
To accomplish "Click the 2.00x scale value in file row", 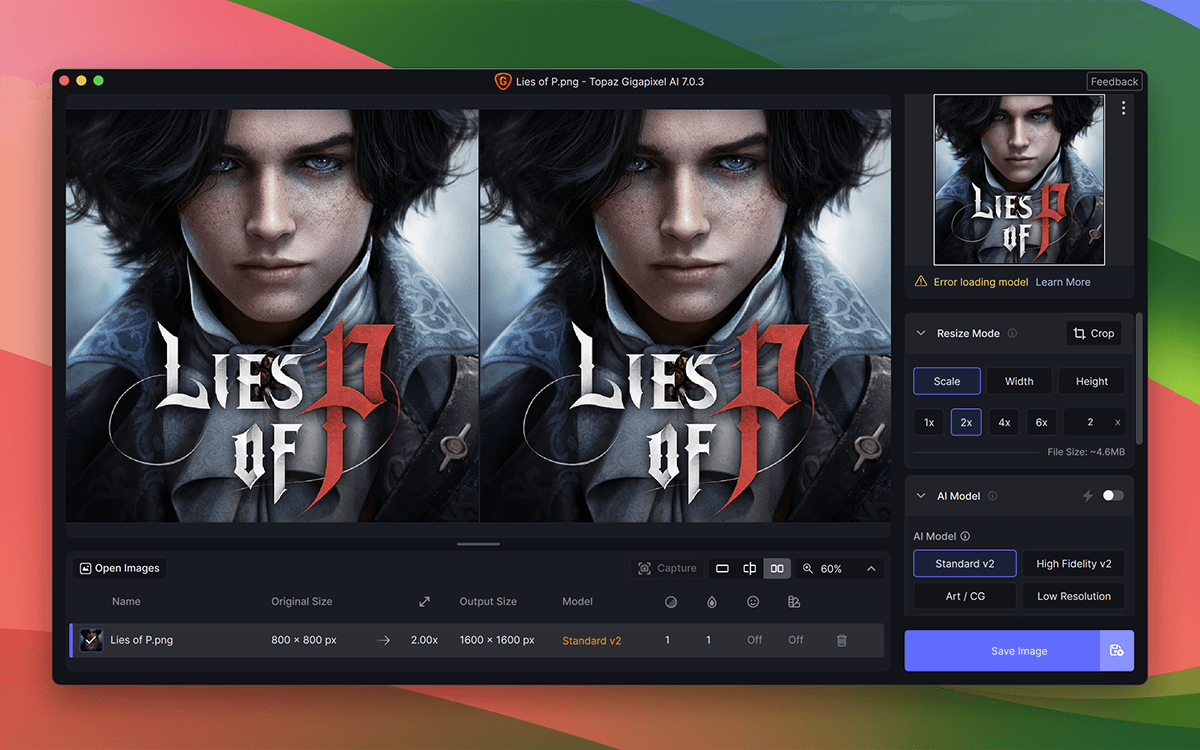I will [x=424, y=640].
